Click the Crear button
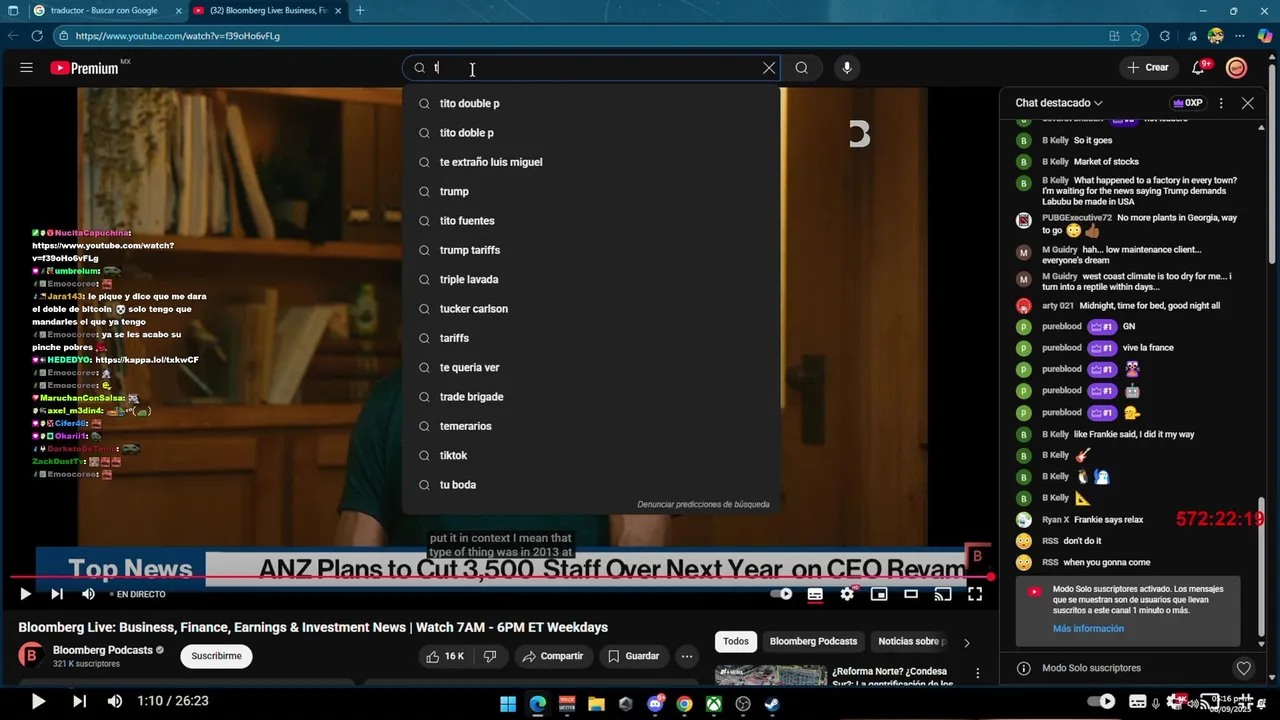 [x=1147, y=68]
